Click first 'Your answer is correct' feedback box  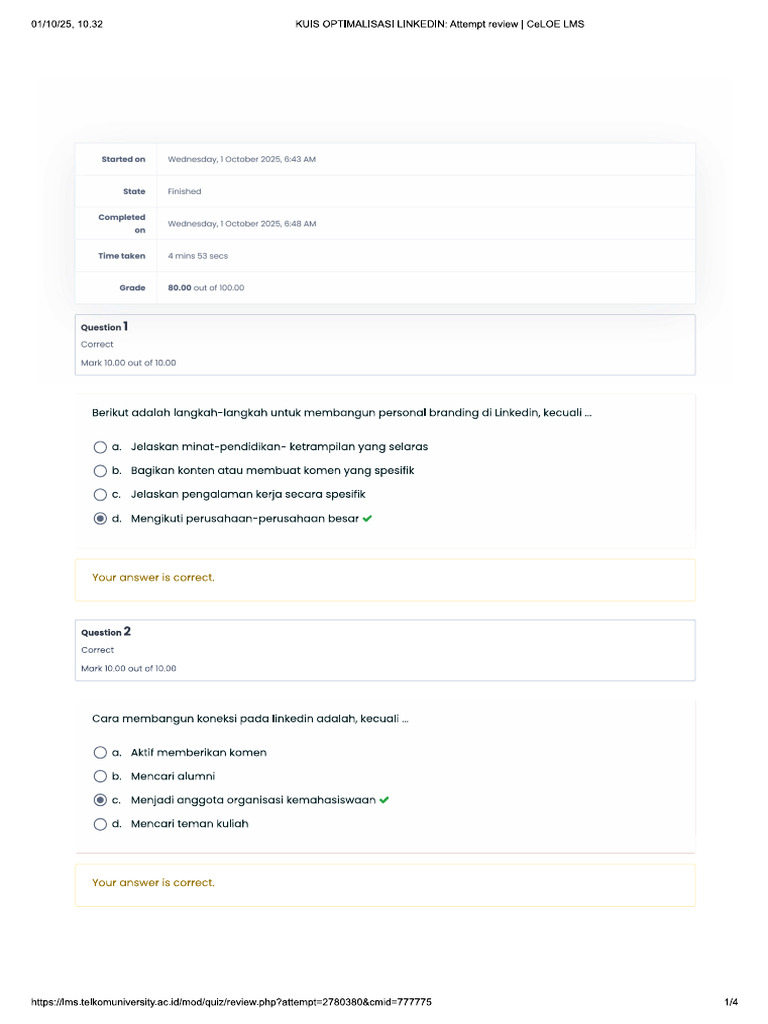coord(385,579)
